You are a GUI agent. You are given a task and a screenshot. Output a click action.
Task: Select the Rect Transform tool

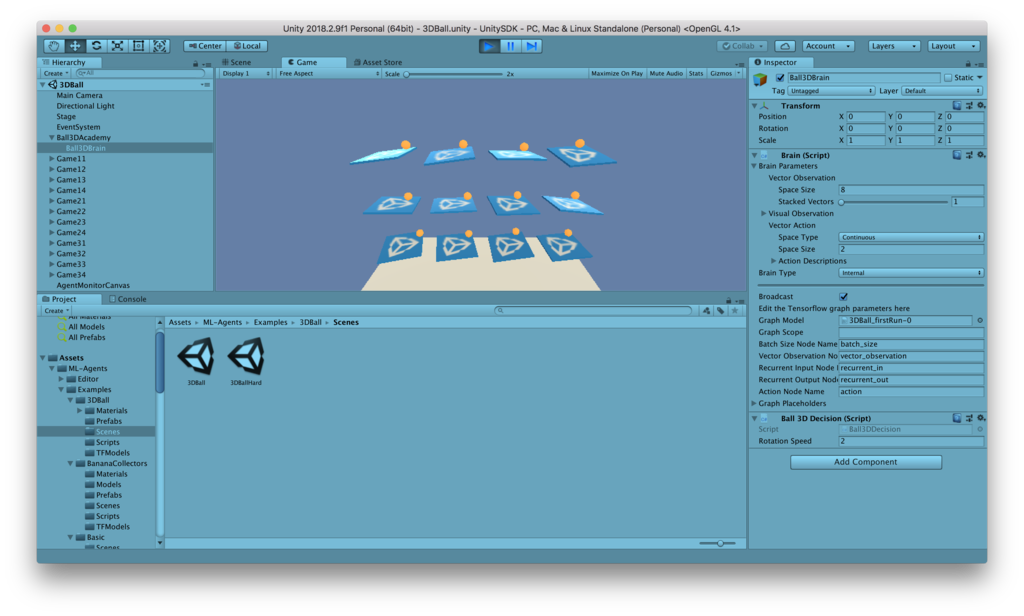pyautogui.click(x=138, y=46)
